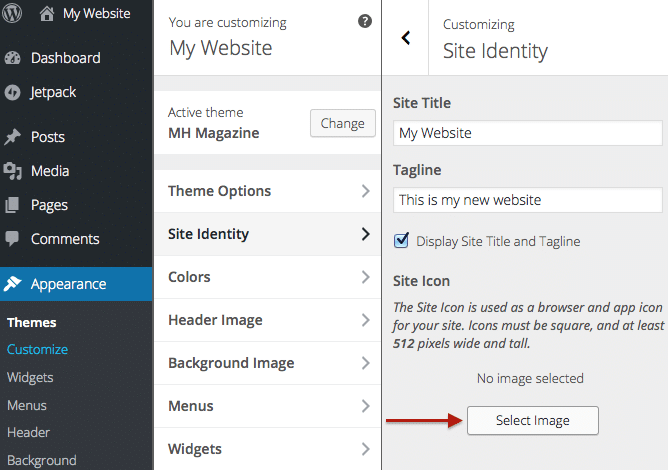668x470 pixels.
Task: Click the Media icon in sidebar
Action: 12,171
